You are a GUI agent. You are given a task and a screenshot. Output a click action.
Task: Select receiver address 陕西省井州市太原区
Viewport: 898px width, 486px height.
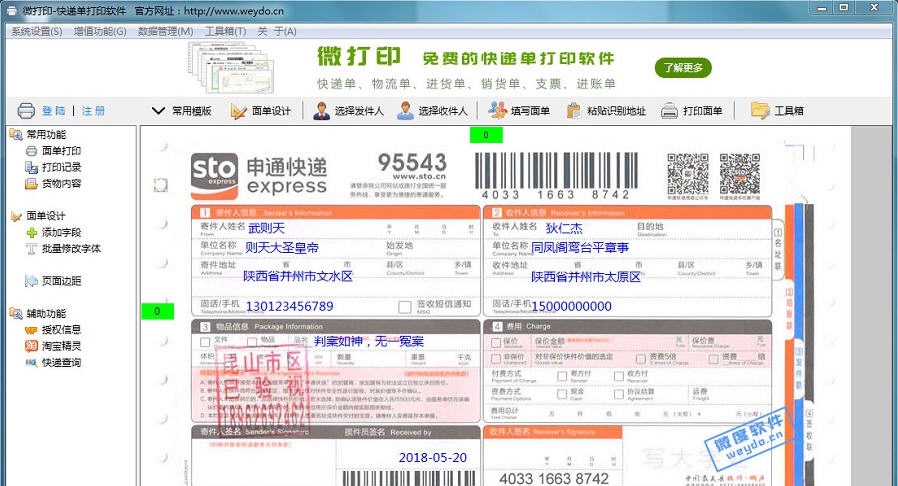pyautogui.click(x=586, y=277)
